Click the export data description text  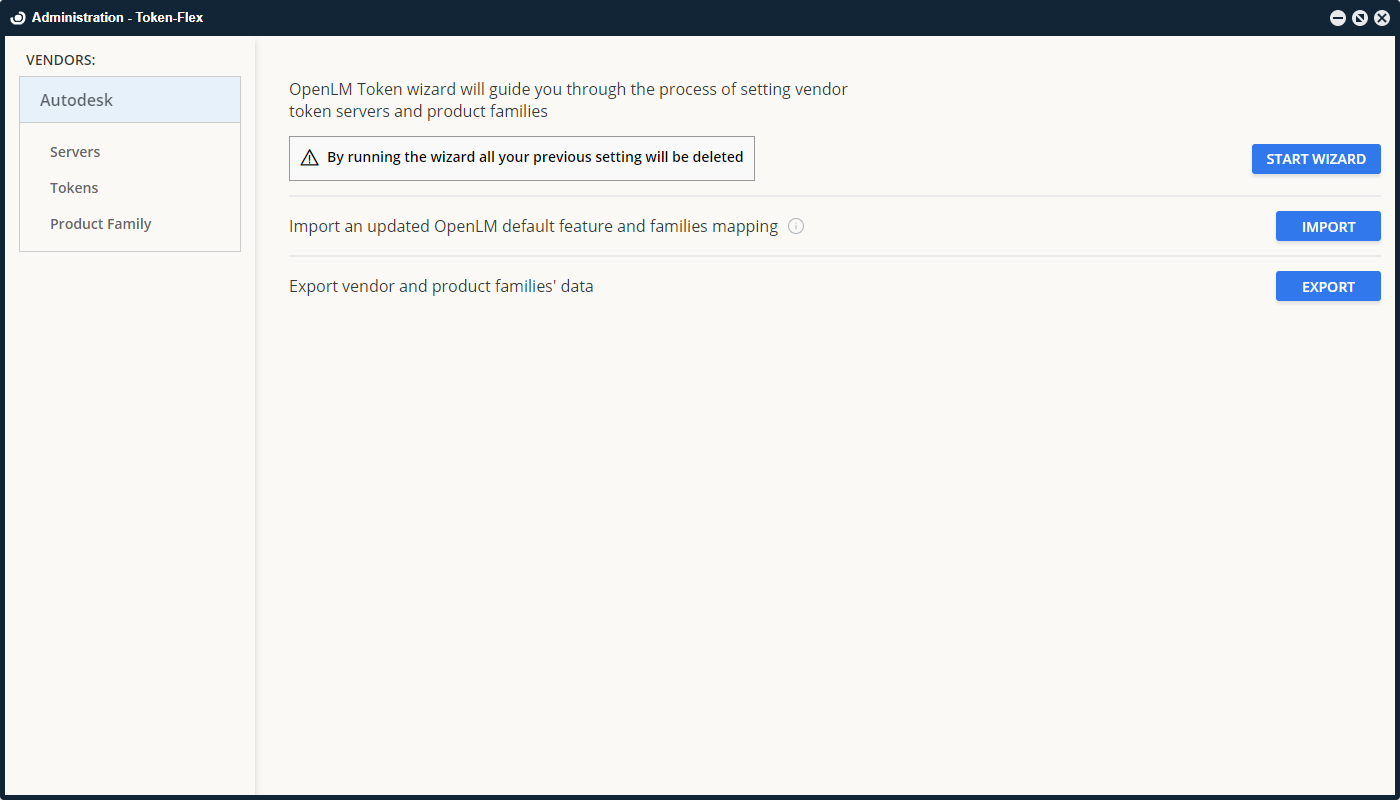[440, 286]
